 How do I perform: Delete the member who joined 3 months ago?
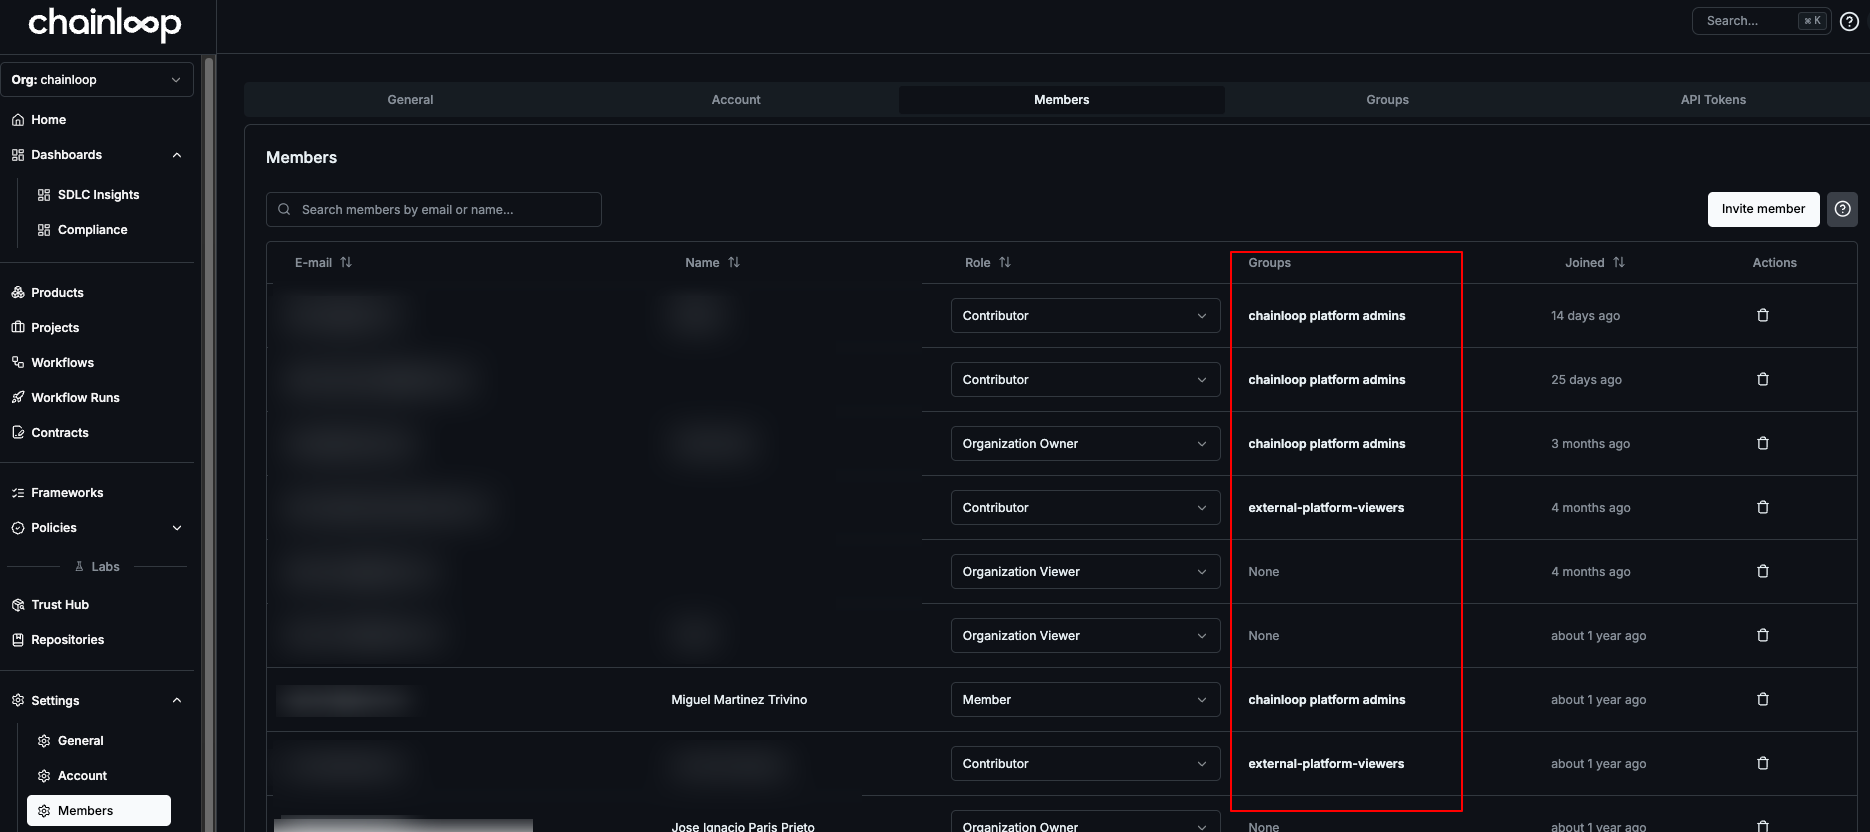click(1762, 443)
